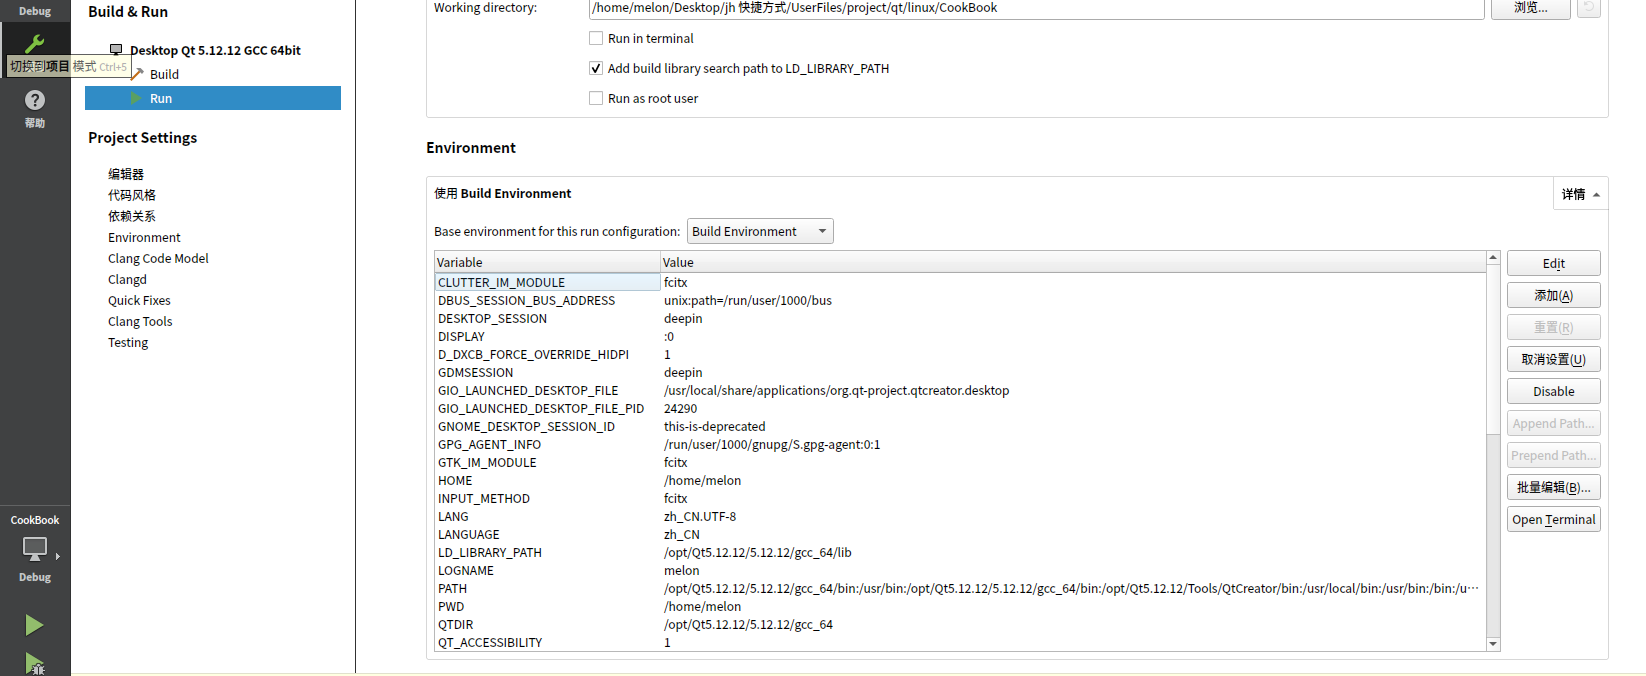Toggle Add build library search path to LD_LIBRARY_PATH
This screenshot has width=1646, height=676.
(x=596, y=68)
